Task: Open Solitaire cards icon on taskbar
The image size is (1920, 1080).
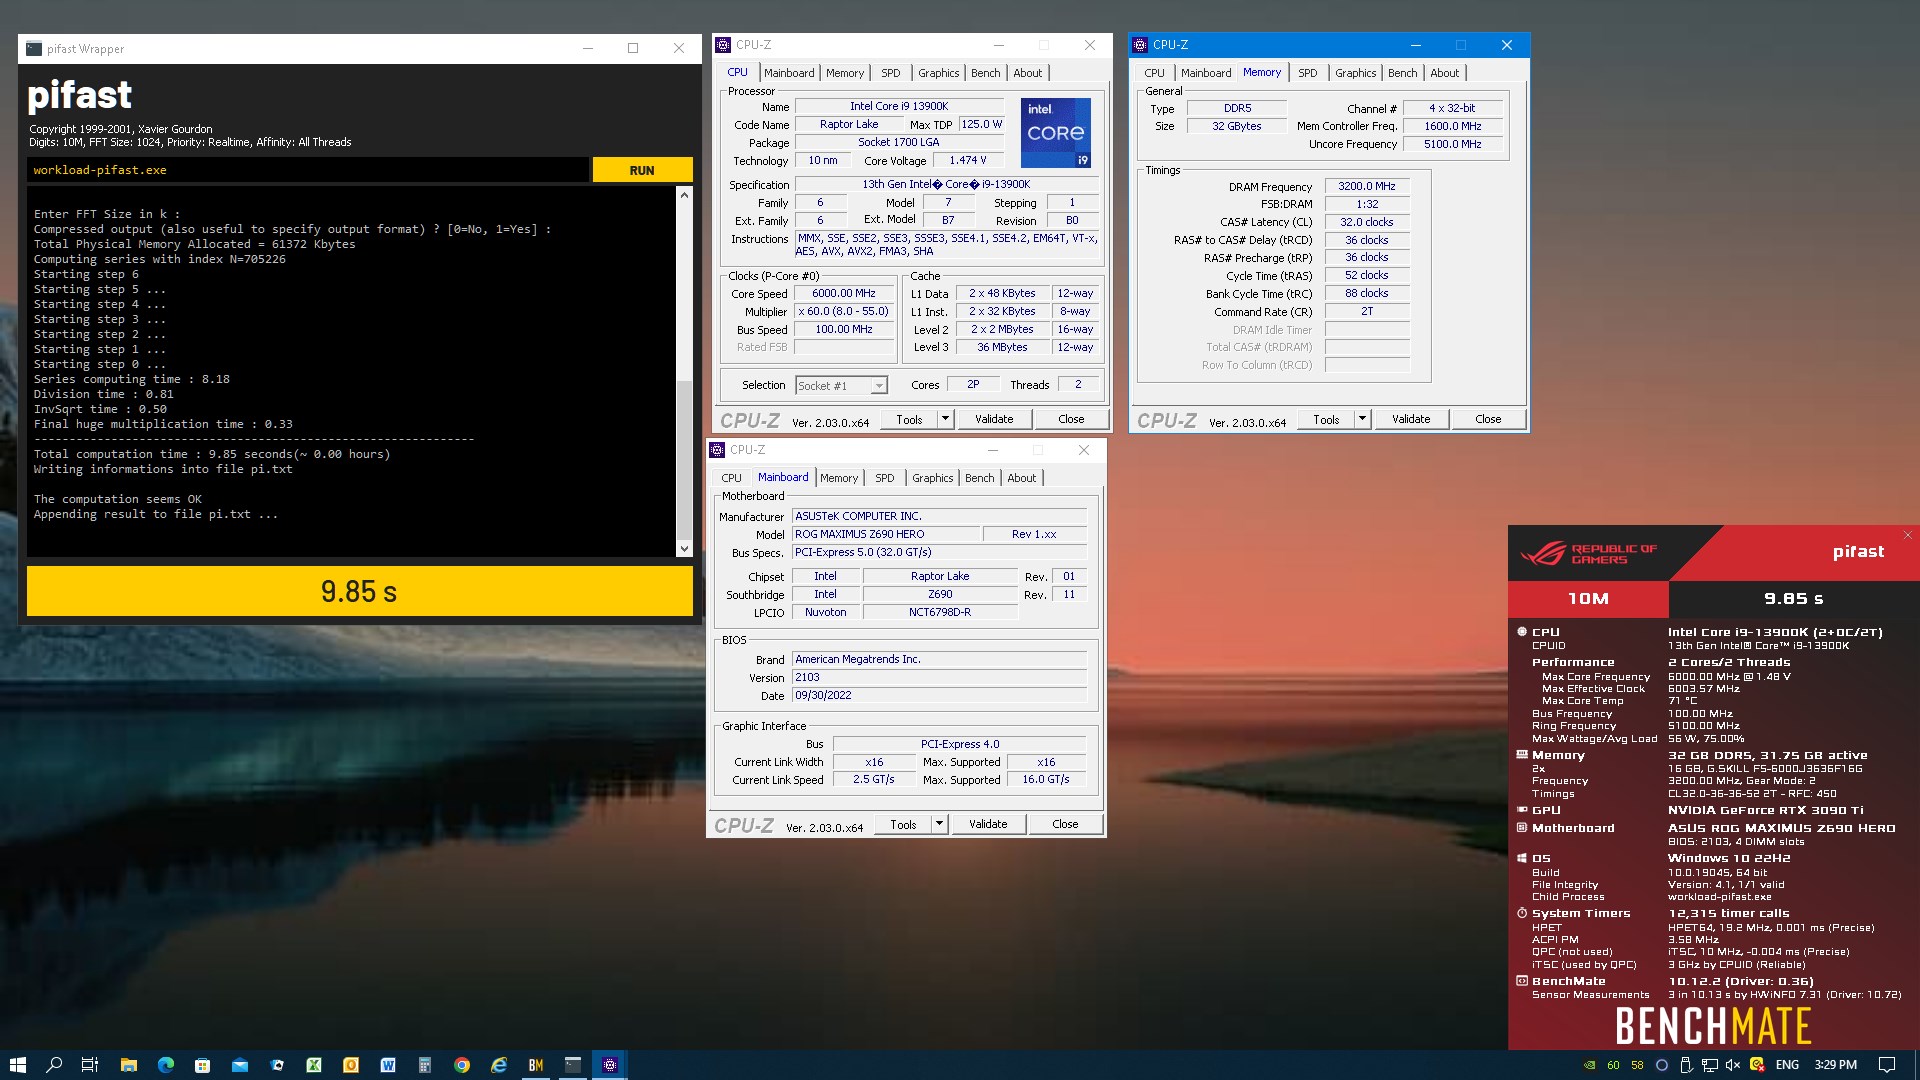Action: [277, 1065]
